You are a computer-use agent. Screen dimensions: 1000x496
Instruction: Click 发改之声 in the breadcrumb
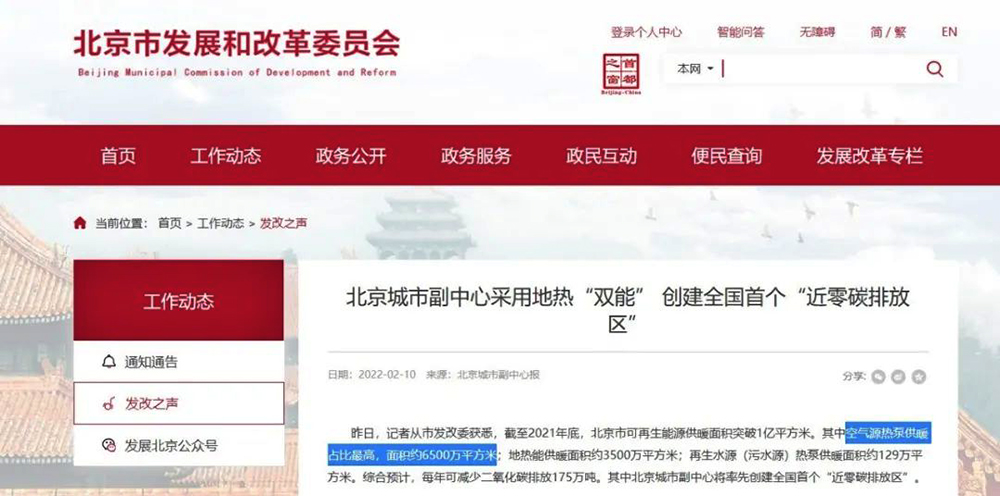(283, 223)
